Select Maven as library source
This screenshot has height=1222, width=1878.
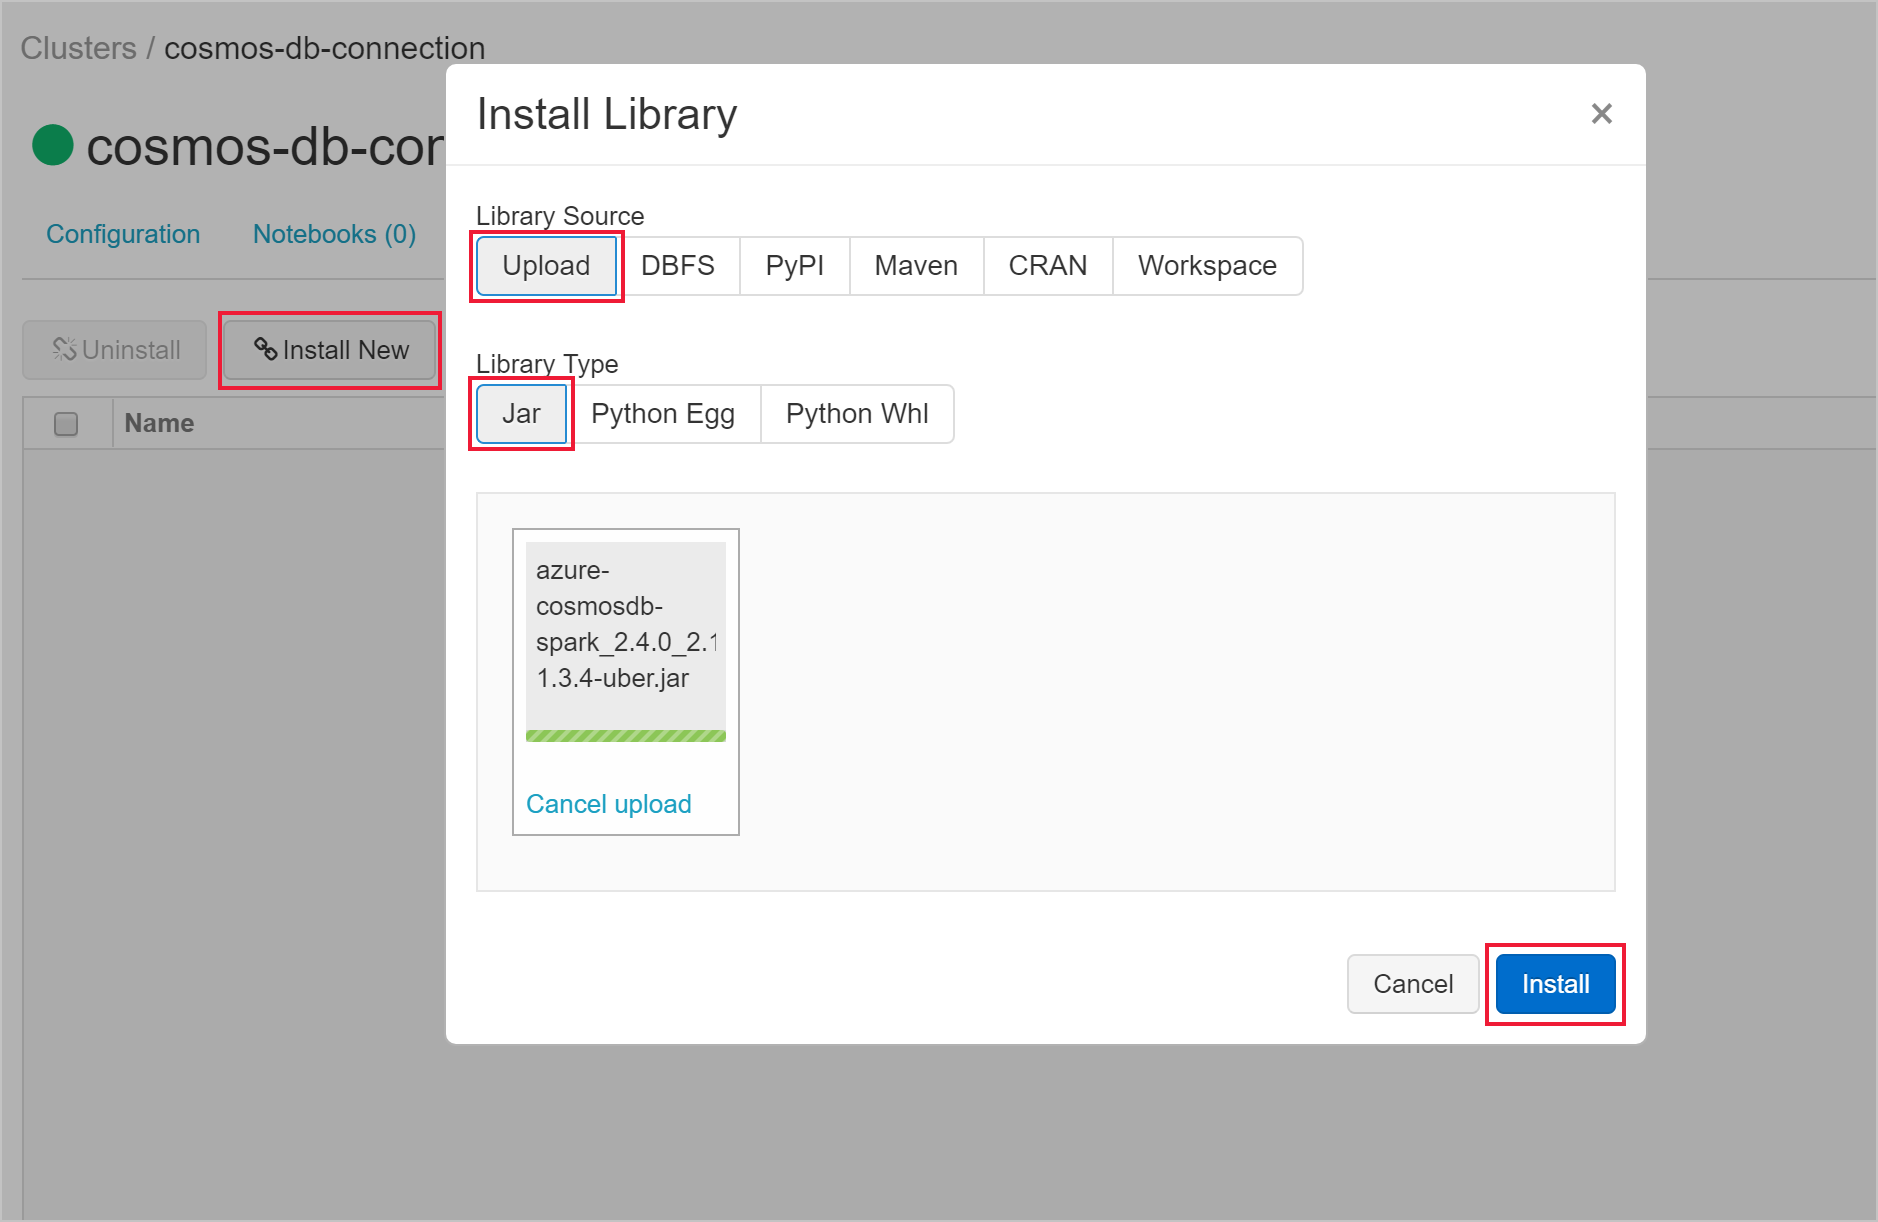(x=915, y=266)
